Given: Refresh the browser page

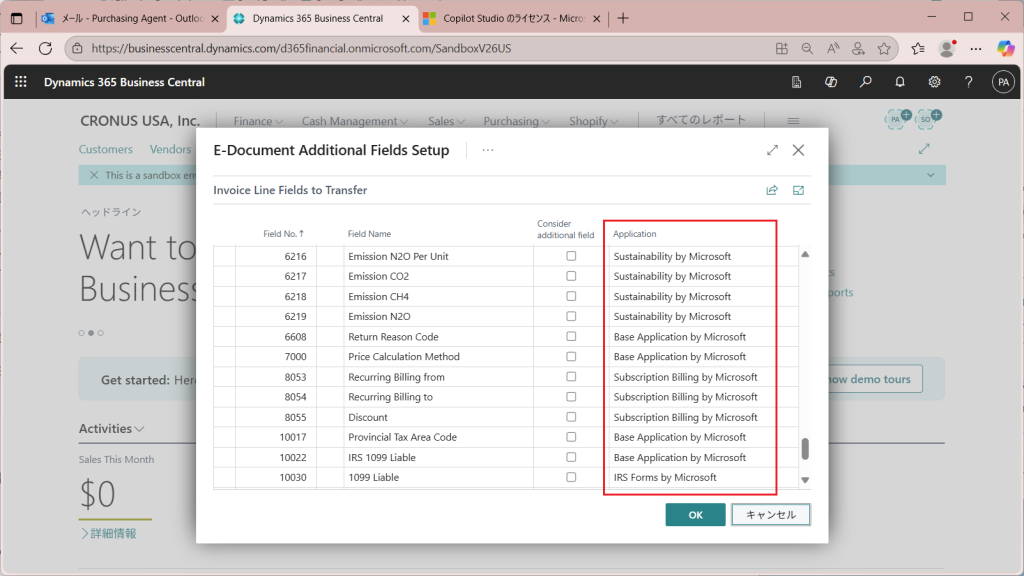Looking at the screenshot, I should [45, 48].
